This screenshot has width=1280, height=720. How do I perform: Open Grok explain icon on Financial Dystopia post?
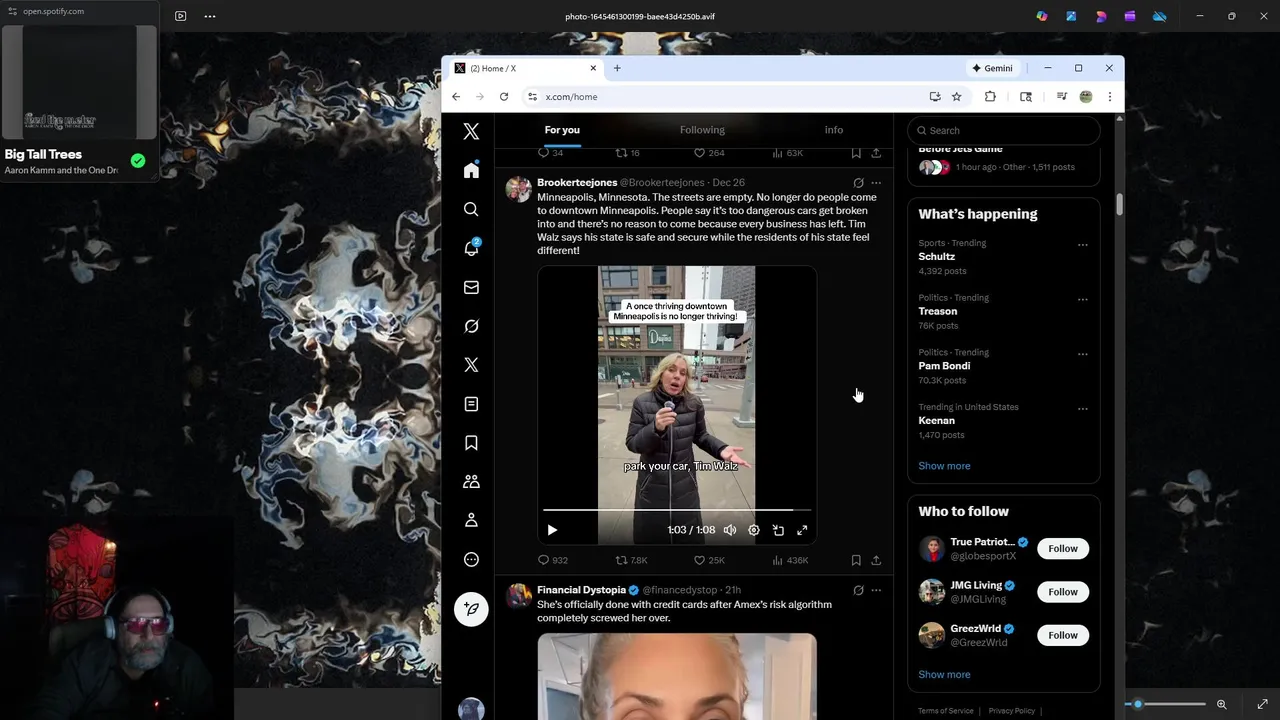point(858,590)
